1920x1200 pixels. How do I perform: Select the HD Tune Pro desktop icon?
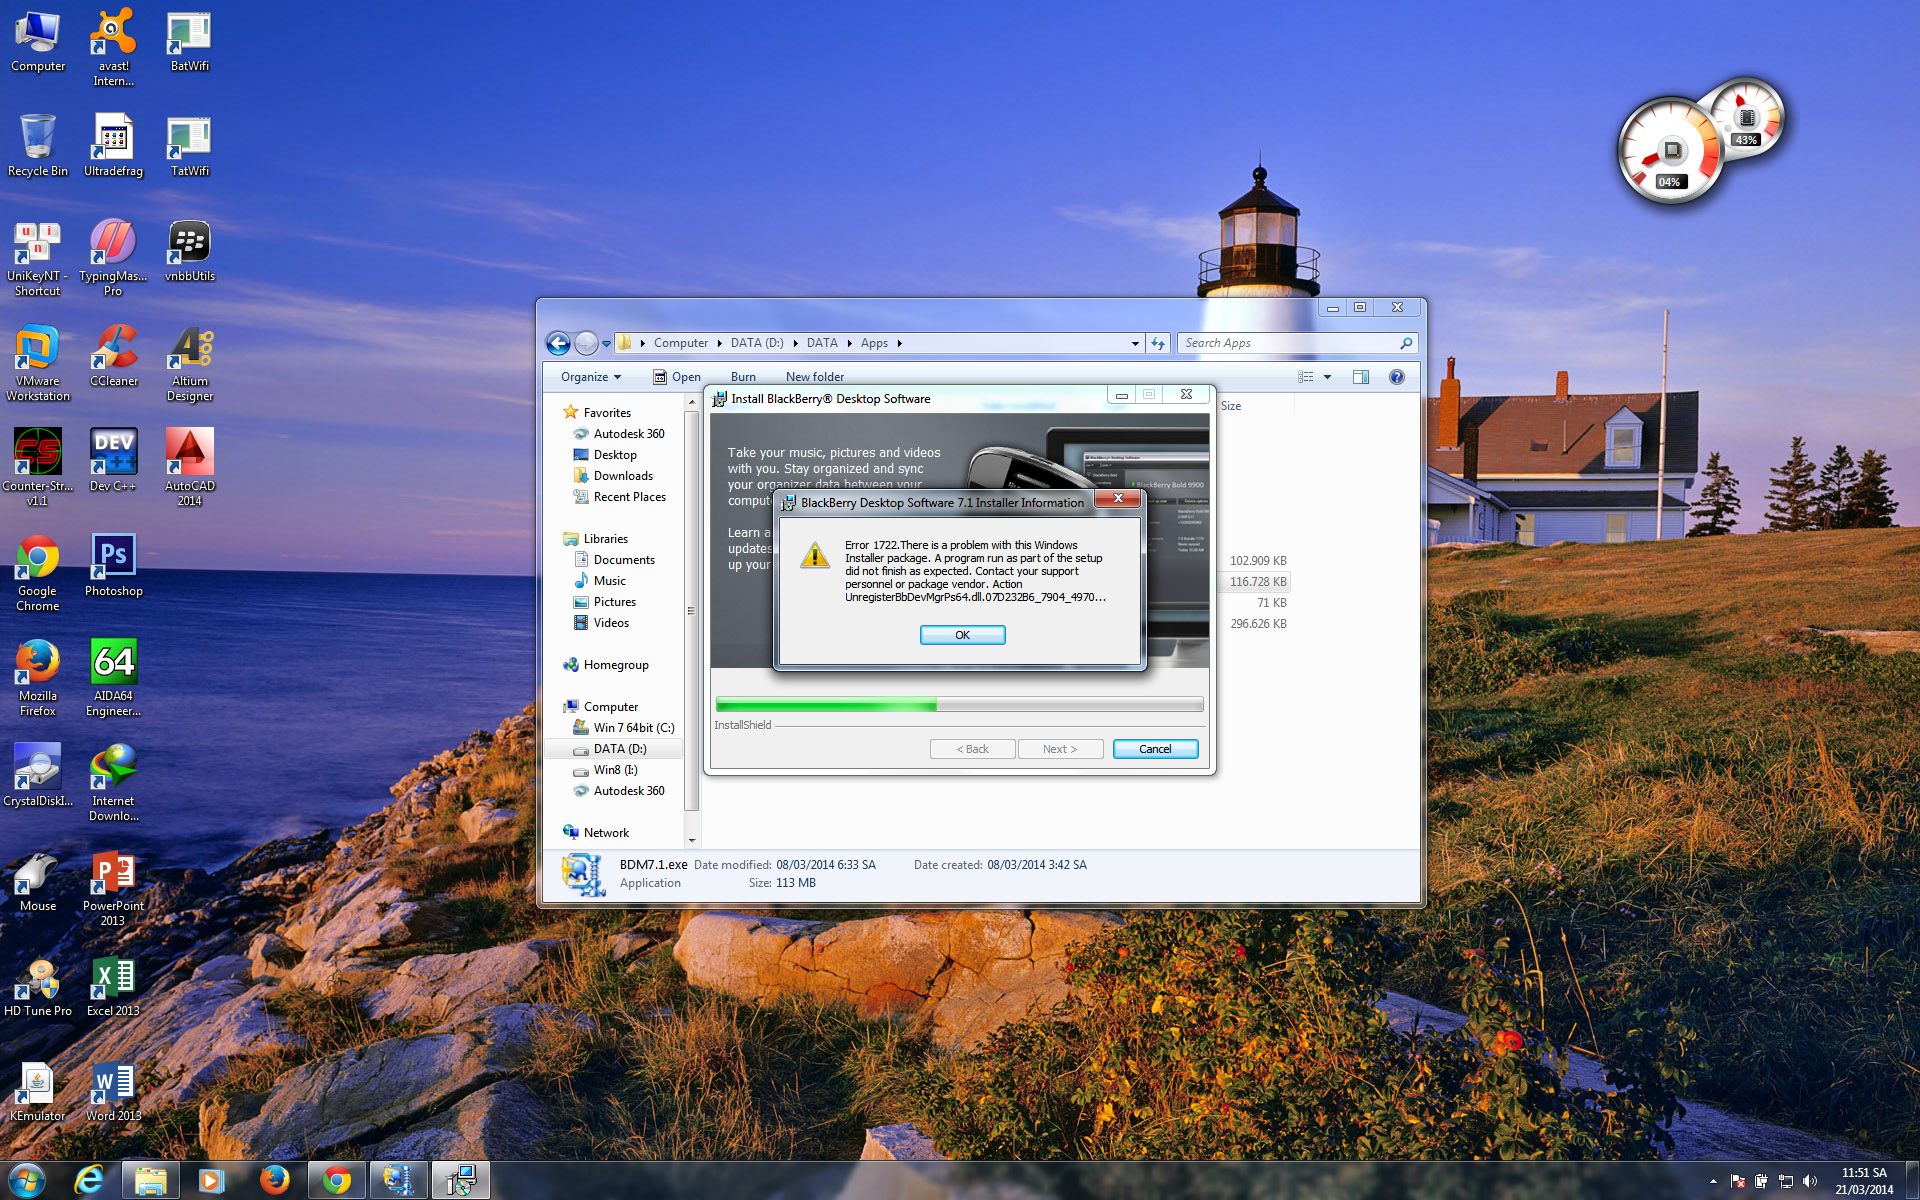38,986
